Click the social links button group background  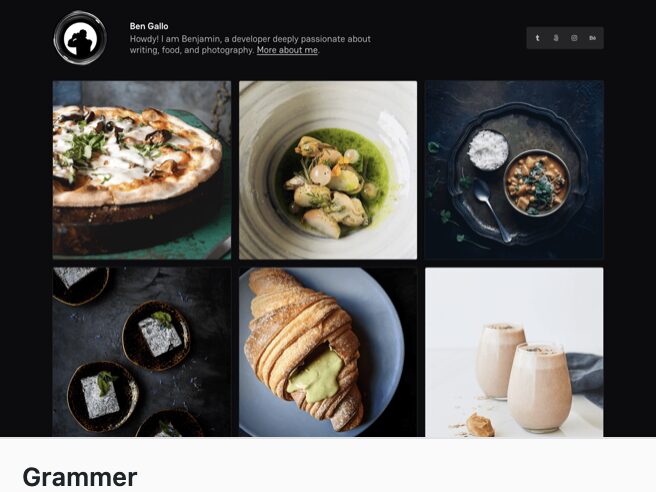[x=565, y=38]
